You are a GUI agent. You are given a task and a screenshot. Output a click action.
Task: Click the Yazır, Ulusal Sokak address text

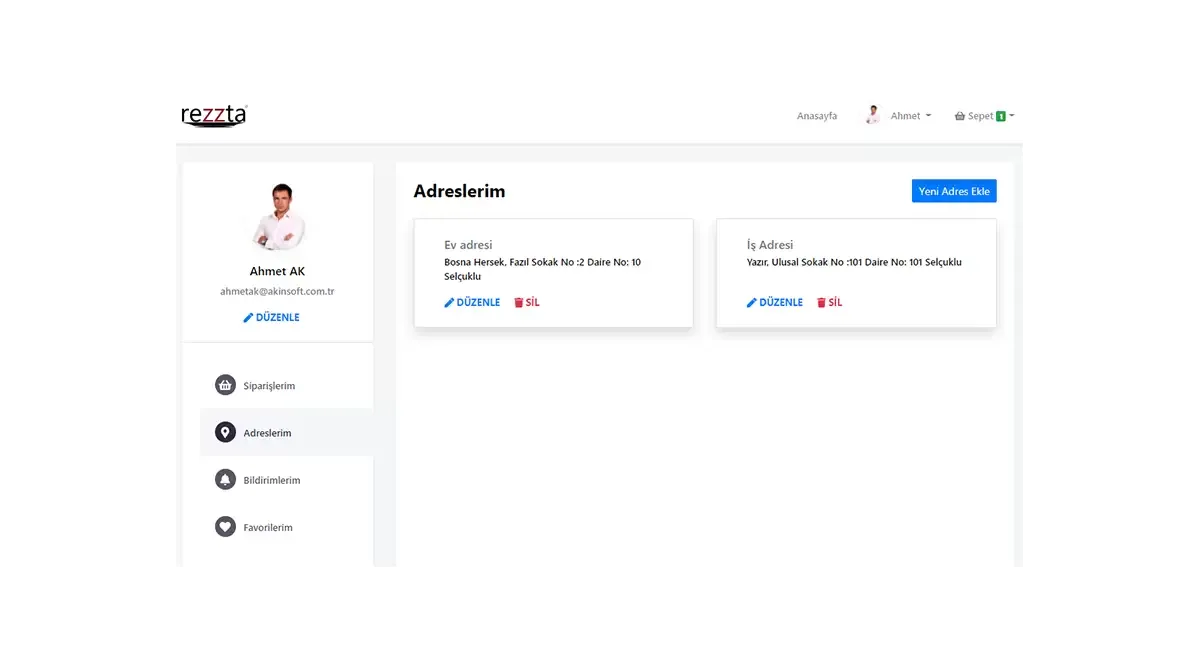(x=854, y=262)
